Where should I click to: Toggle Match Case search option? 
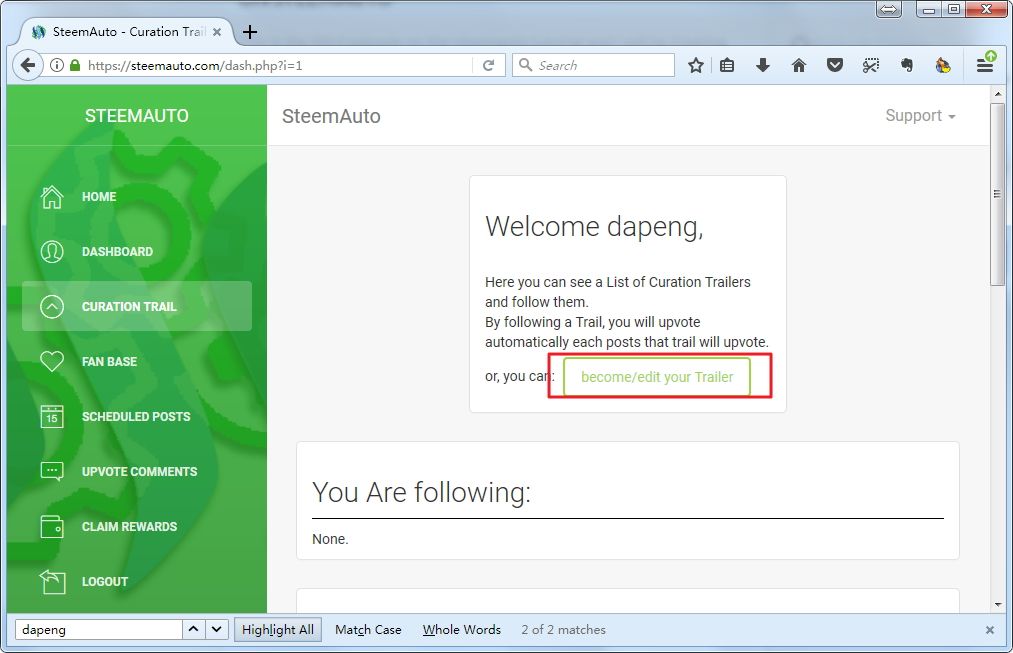368,629
